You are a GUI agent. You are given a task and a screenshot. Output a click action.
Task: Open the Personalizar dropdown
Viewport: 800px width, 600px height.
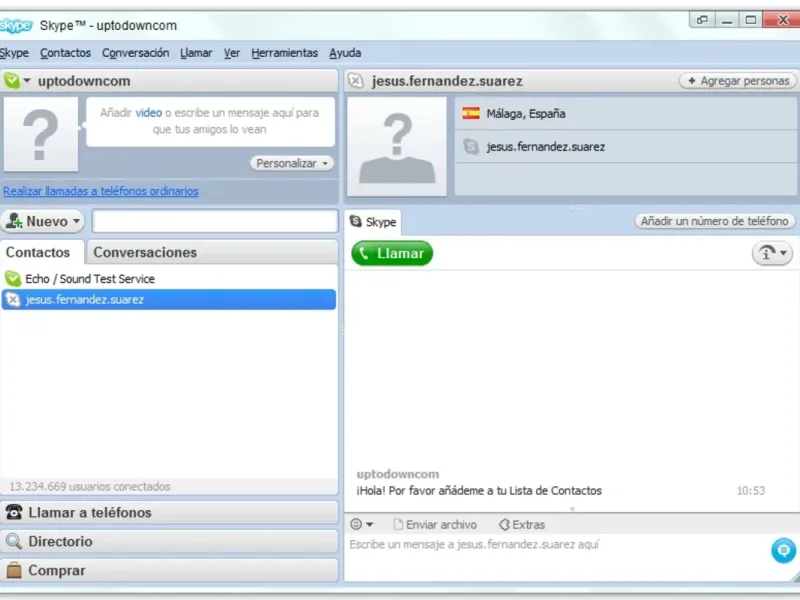(291, 163)
